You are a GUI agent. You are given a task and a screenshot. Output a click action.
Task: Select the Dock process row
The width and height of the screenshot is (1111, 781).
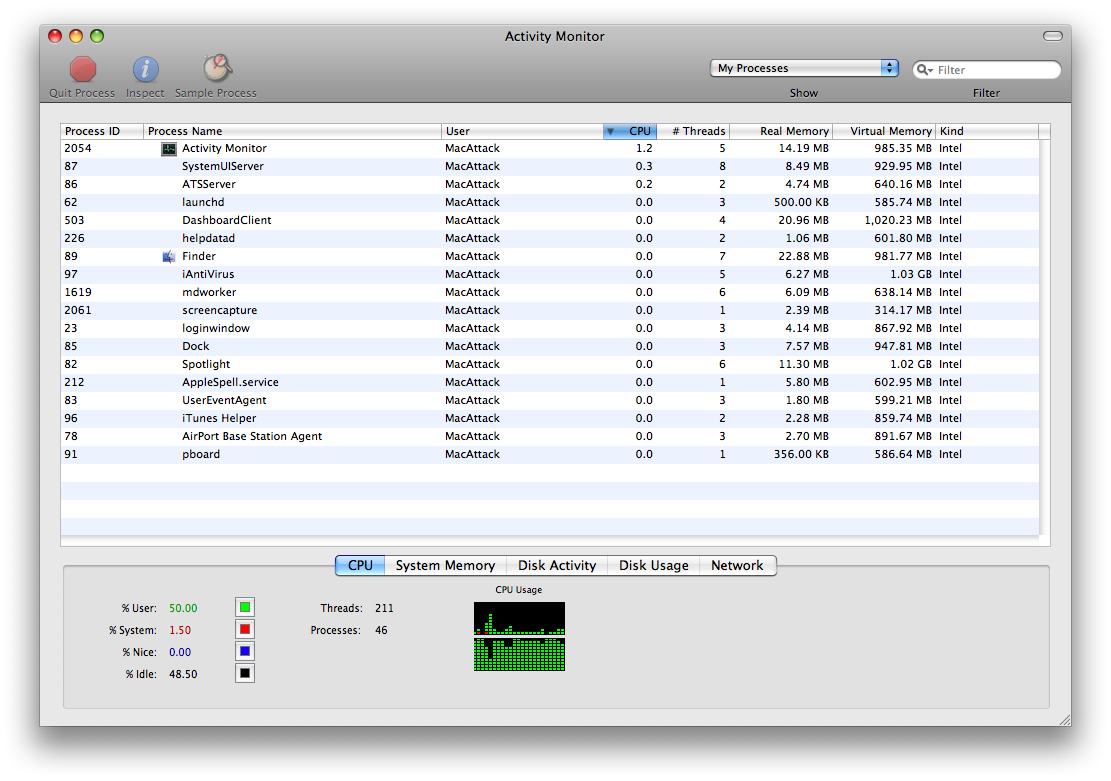[x=551, y=347]
